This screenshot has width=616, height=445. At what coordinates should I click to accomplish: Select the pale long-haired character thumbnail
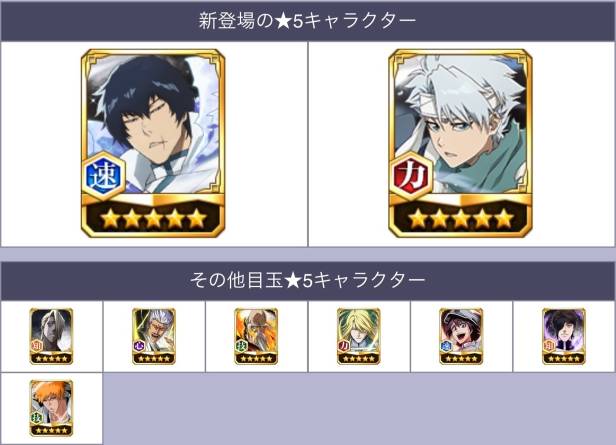point(51,336)
